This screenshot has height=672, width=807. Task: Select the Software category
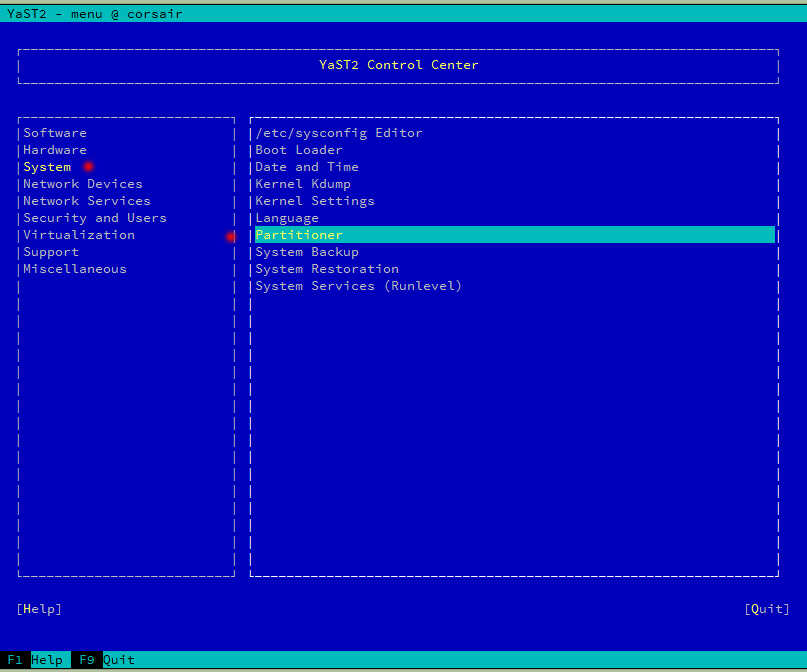tap(55, 133)
